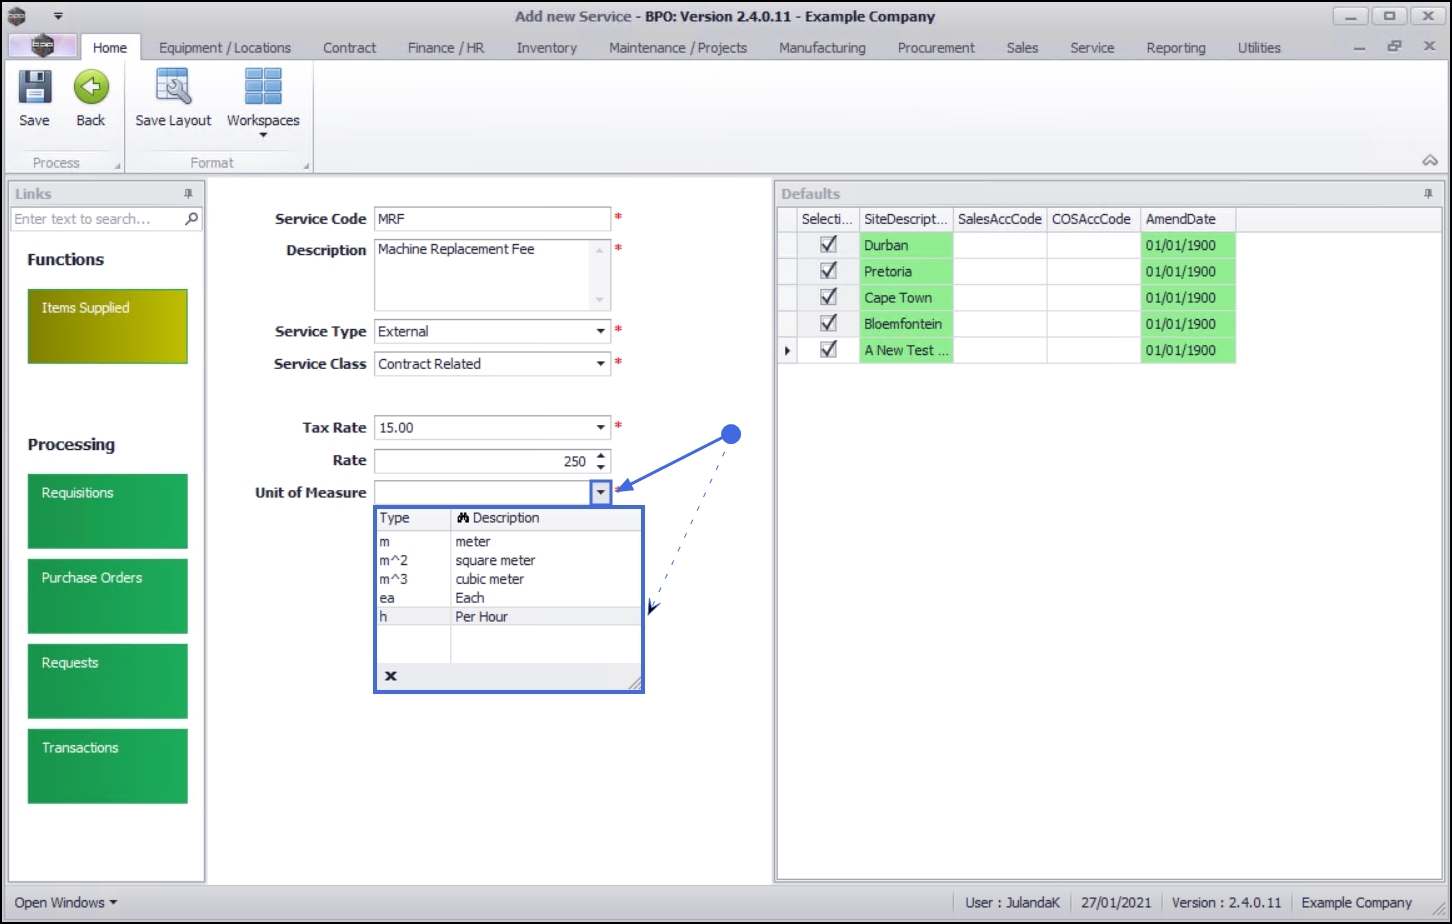Click the Save floppy disk icon

click(x=34, y=88)
